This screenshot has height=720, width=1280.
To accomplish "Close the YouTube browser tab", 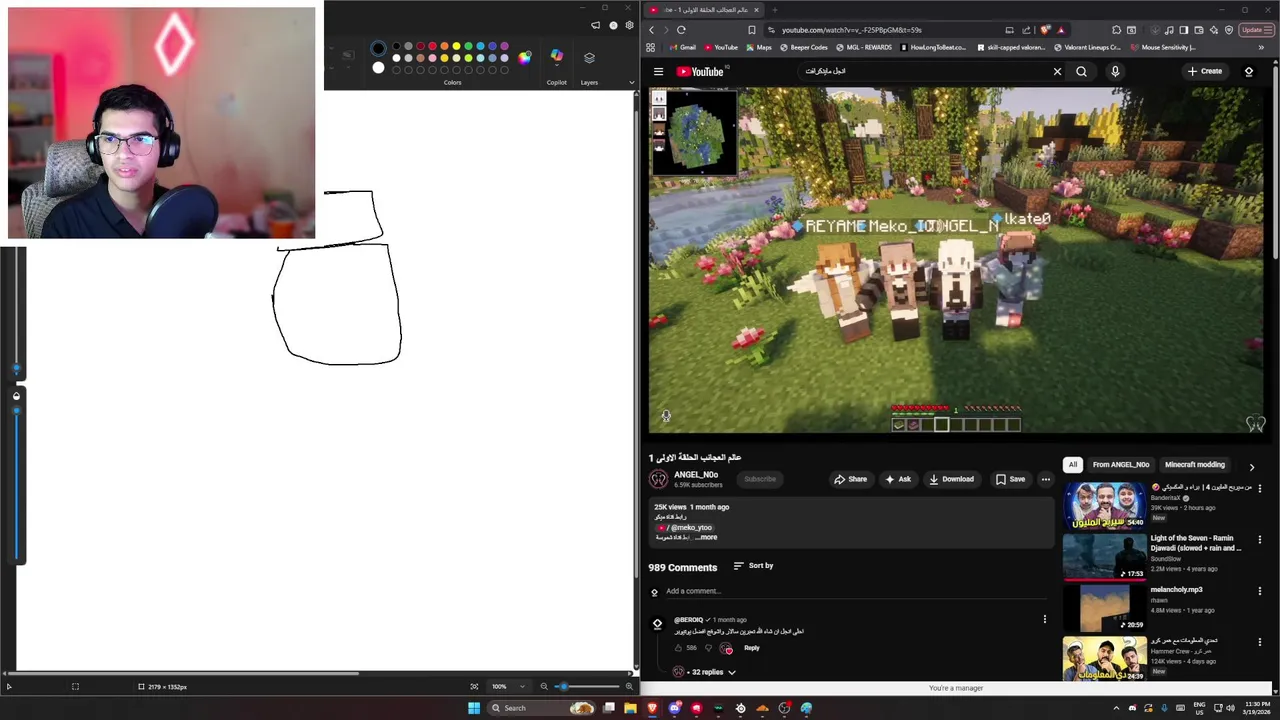I will [757, 10].
